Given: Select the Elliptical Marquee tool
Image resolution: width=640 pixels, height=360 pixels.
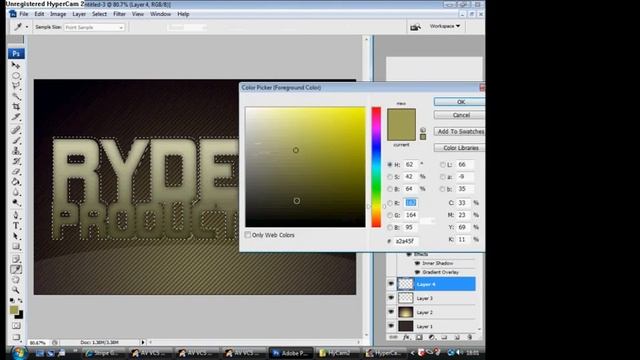Looking at the screenshot, I should 16,76.
